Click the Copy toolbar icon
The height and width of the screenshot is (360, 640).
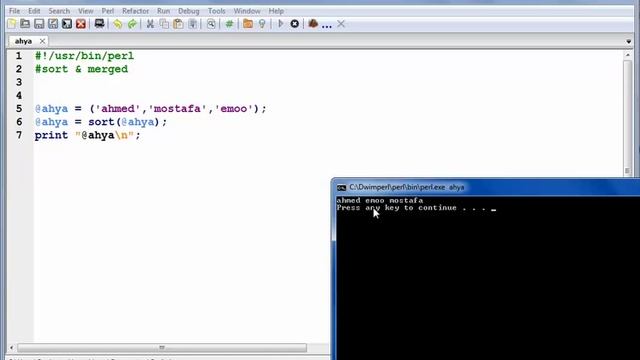(164, 24)
